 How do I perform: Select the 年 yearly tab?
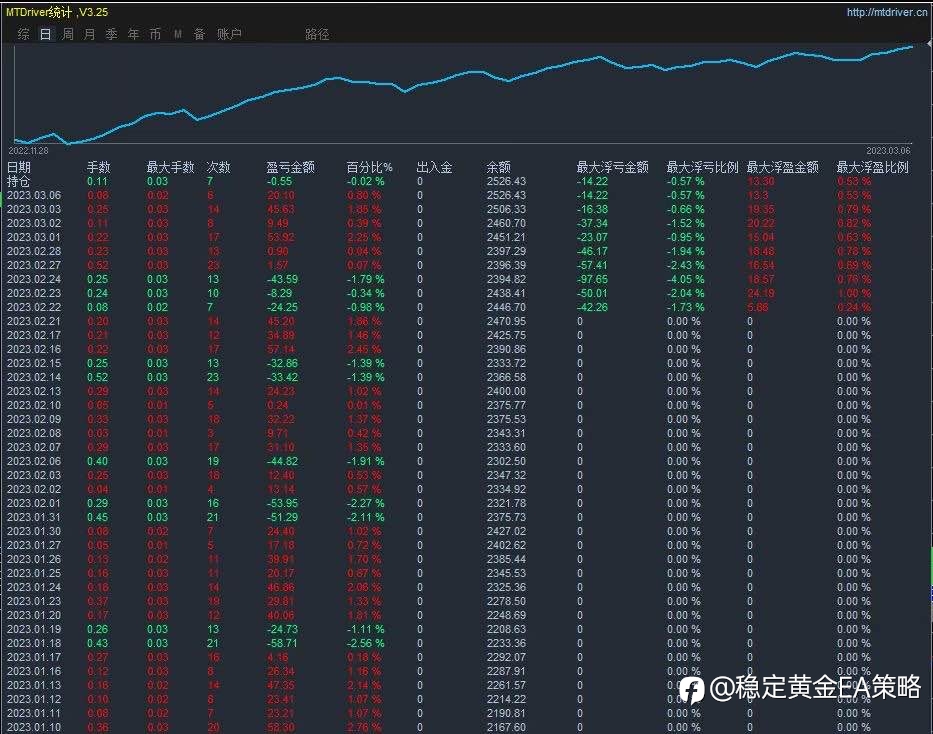tap(133, 34)
